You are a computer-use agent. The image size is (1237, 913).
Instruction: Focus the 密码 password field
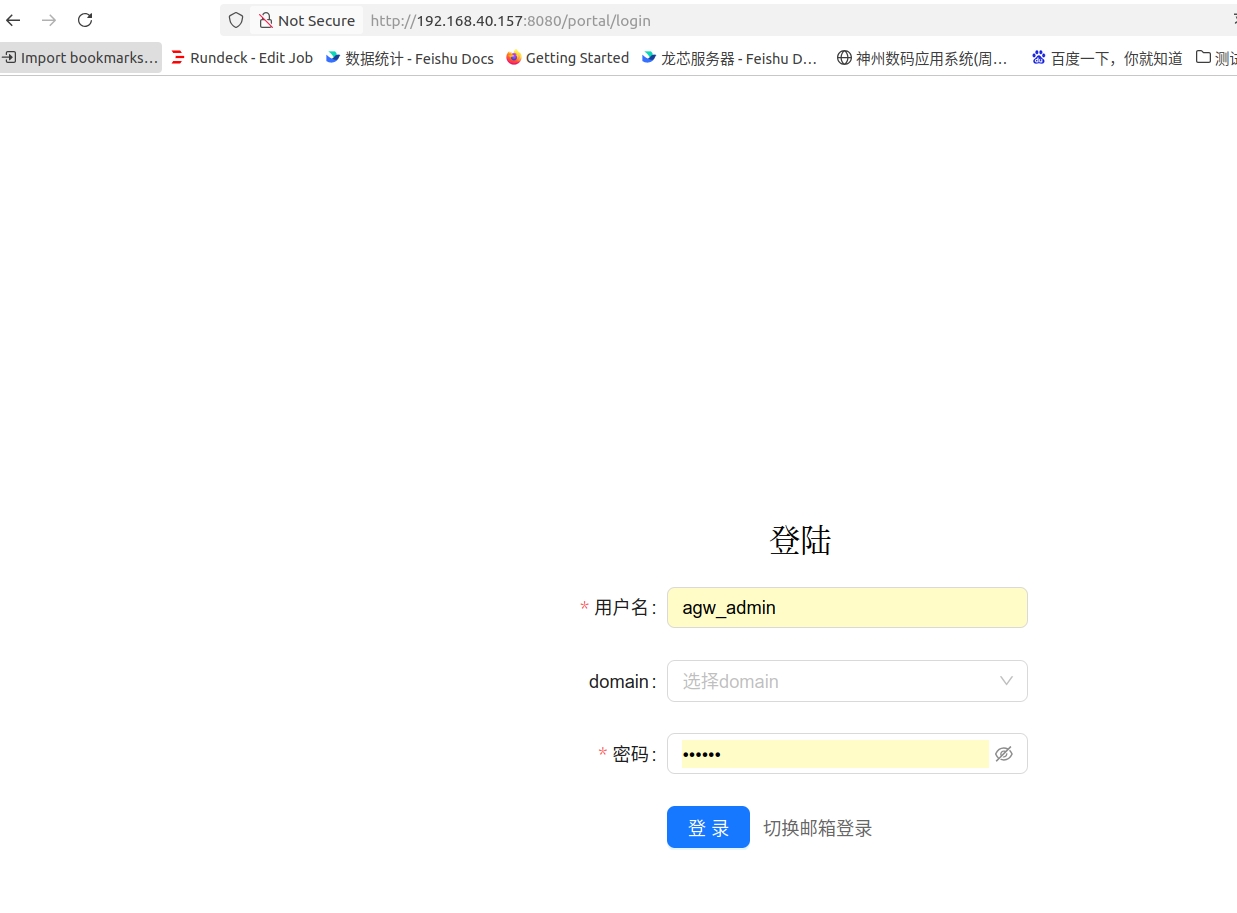tap(834, 754)
